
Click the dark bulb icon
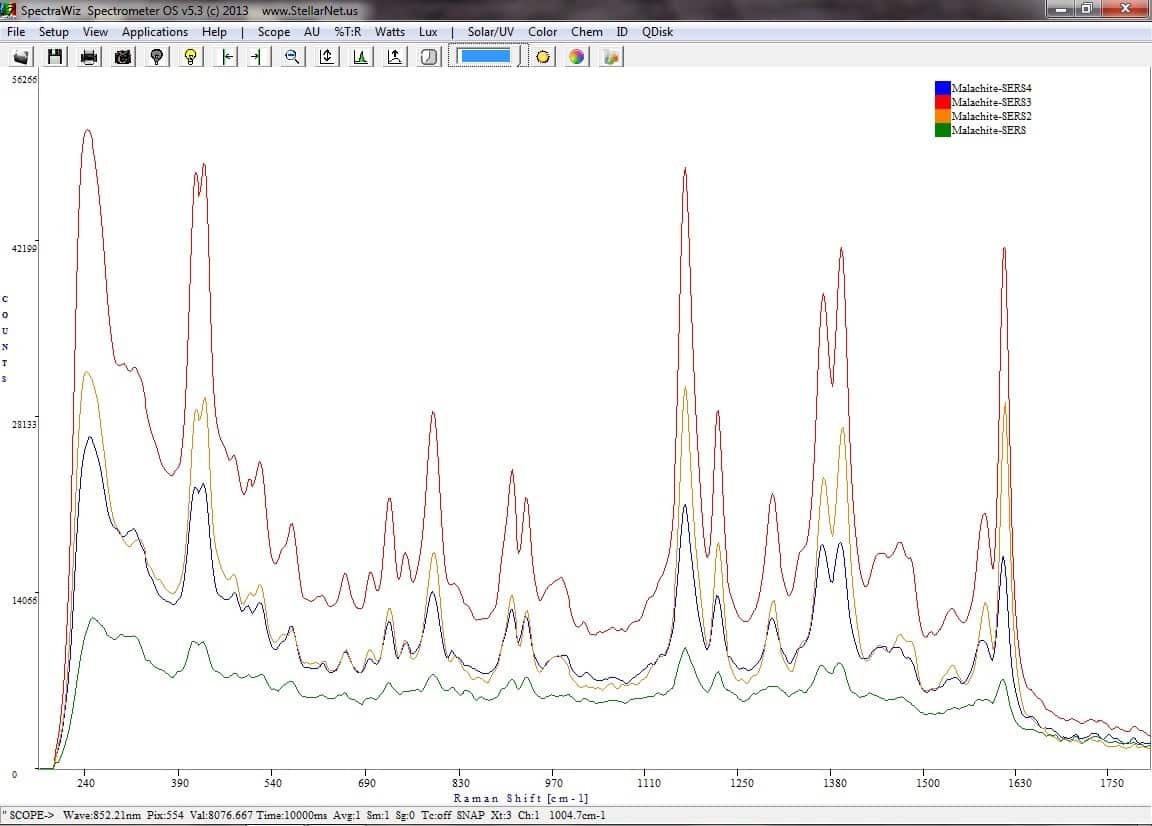(x=156, y=57)
